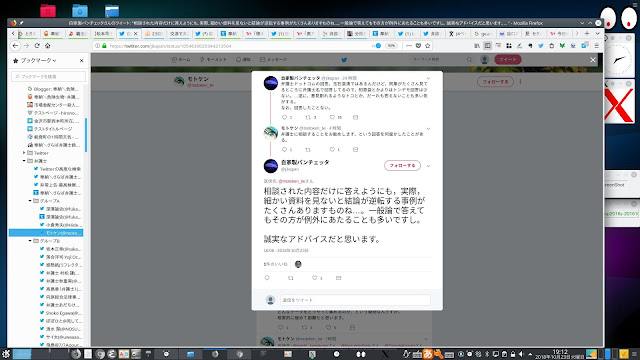Show earlier tabs with left tab arrow

[13, 33]
